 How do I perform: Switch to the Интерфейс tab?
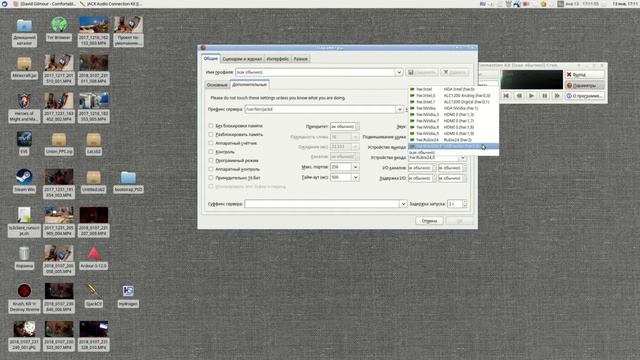point(278,59)
